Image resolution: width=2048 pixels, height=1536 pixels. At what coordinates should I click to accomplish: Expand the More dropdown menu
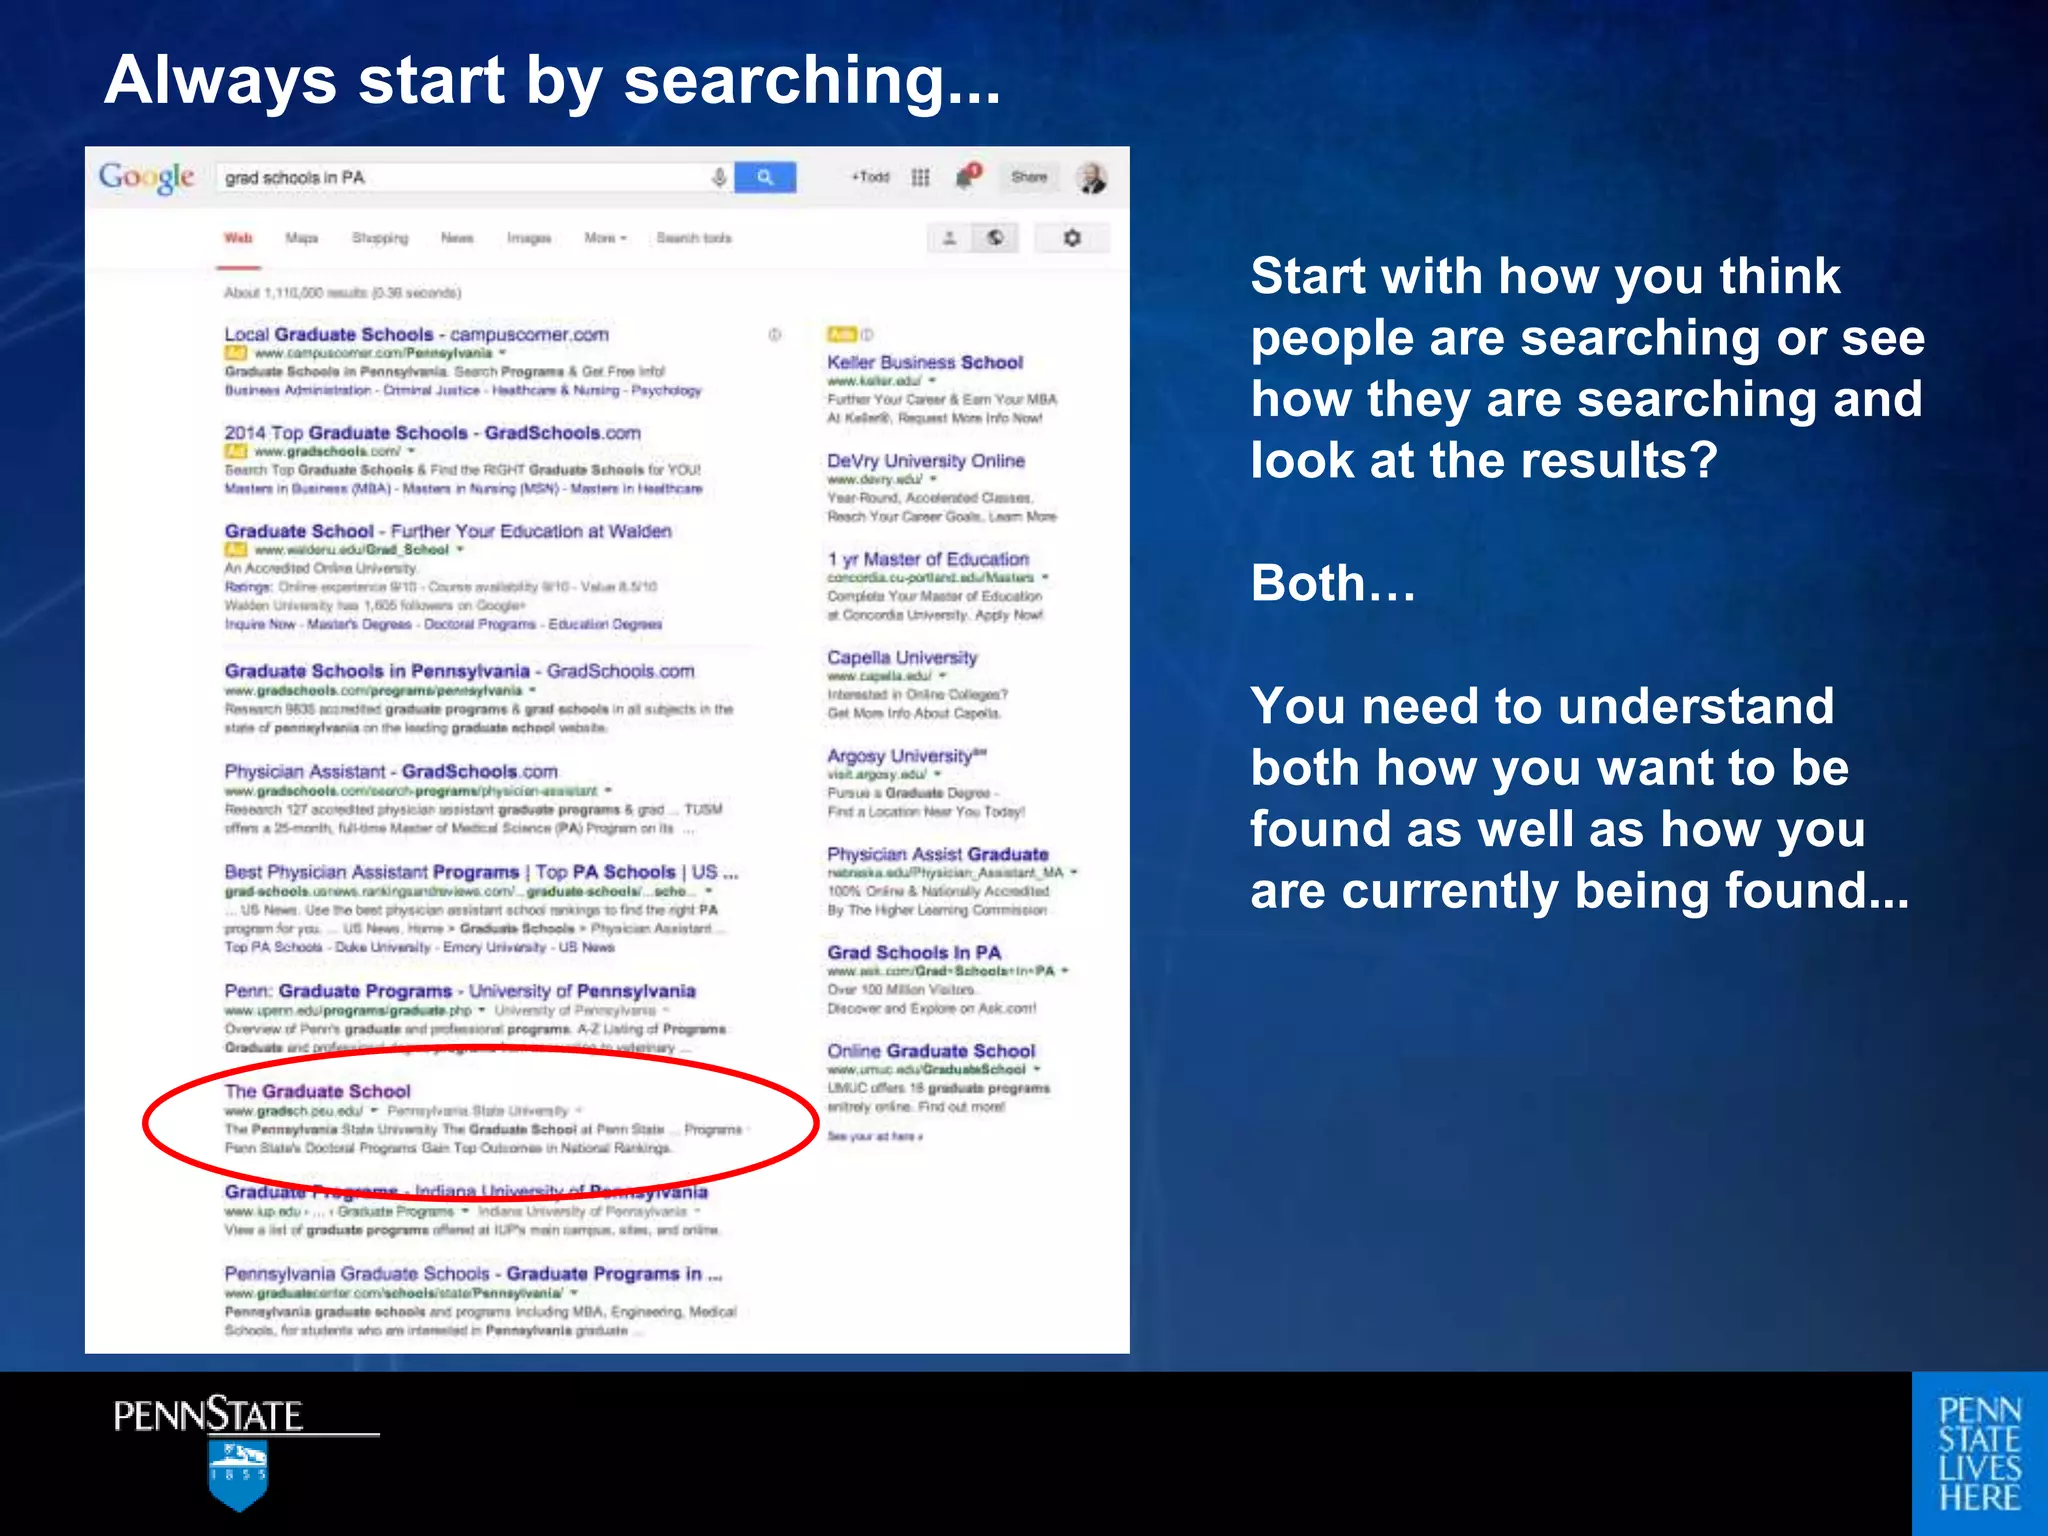point(605,238)
